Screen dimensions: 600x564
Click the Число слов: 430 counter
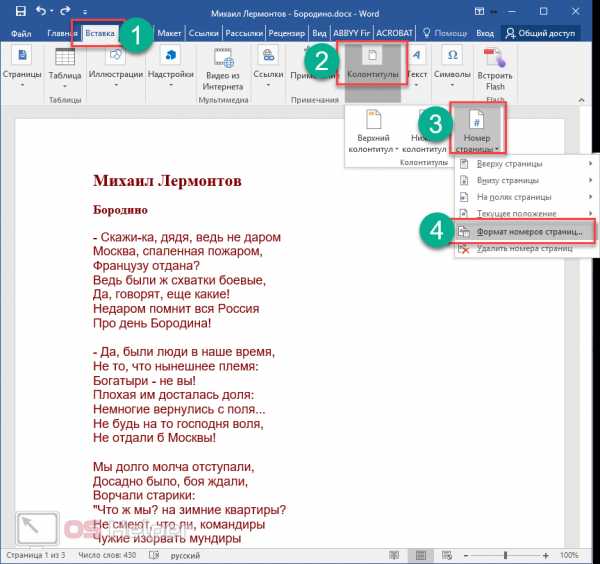(107, 555)
